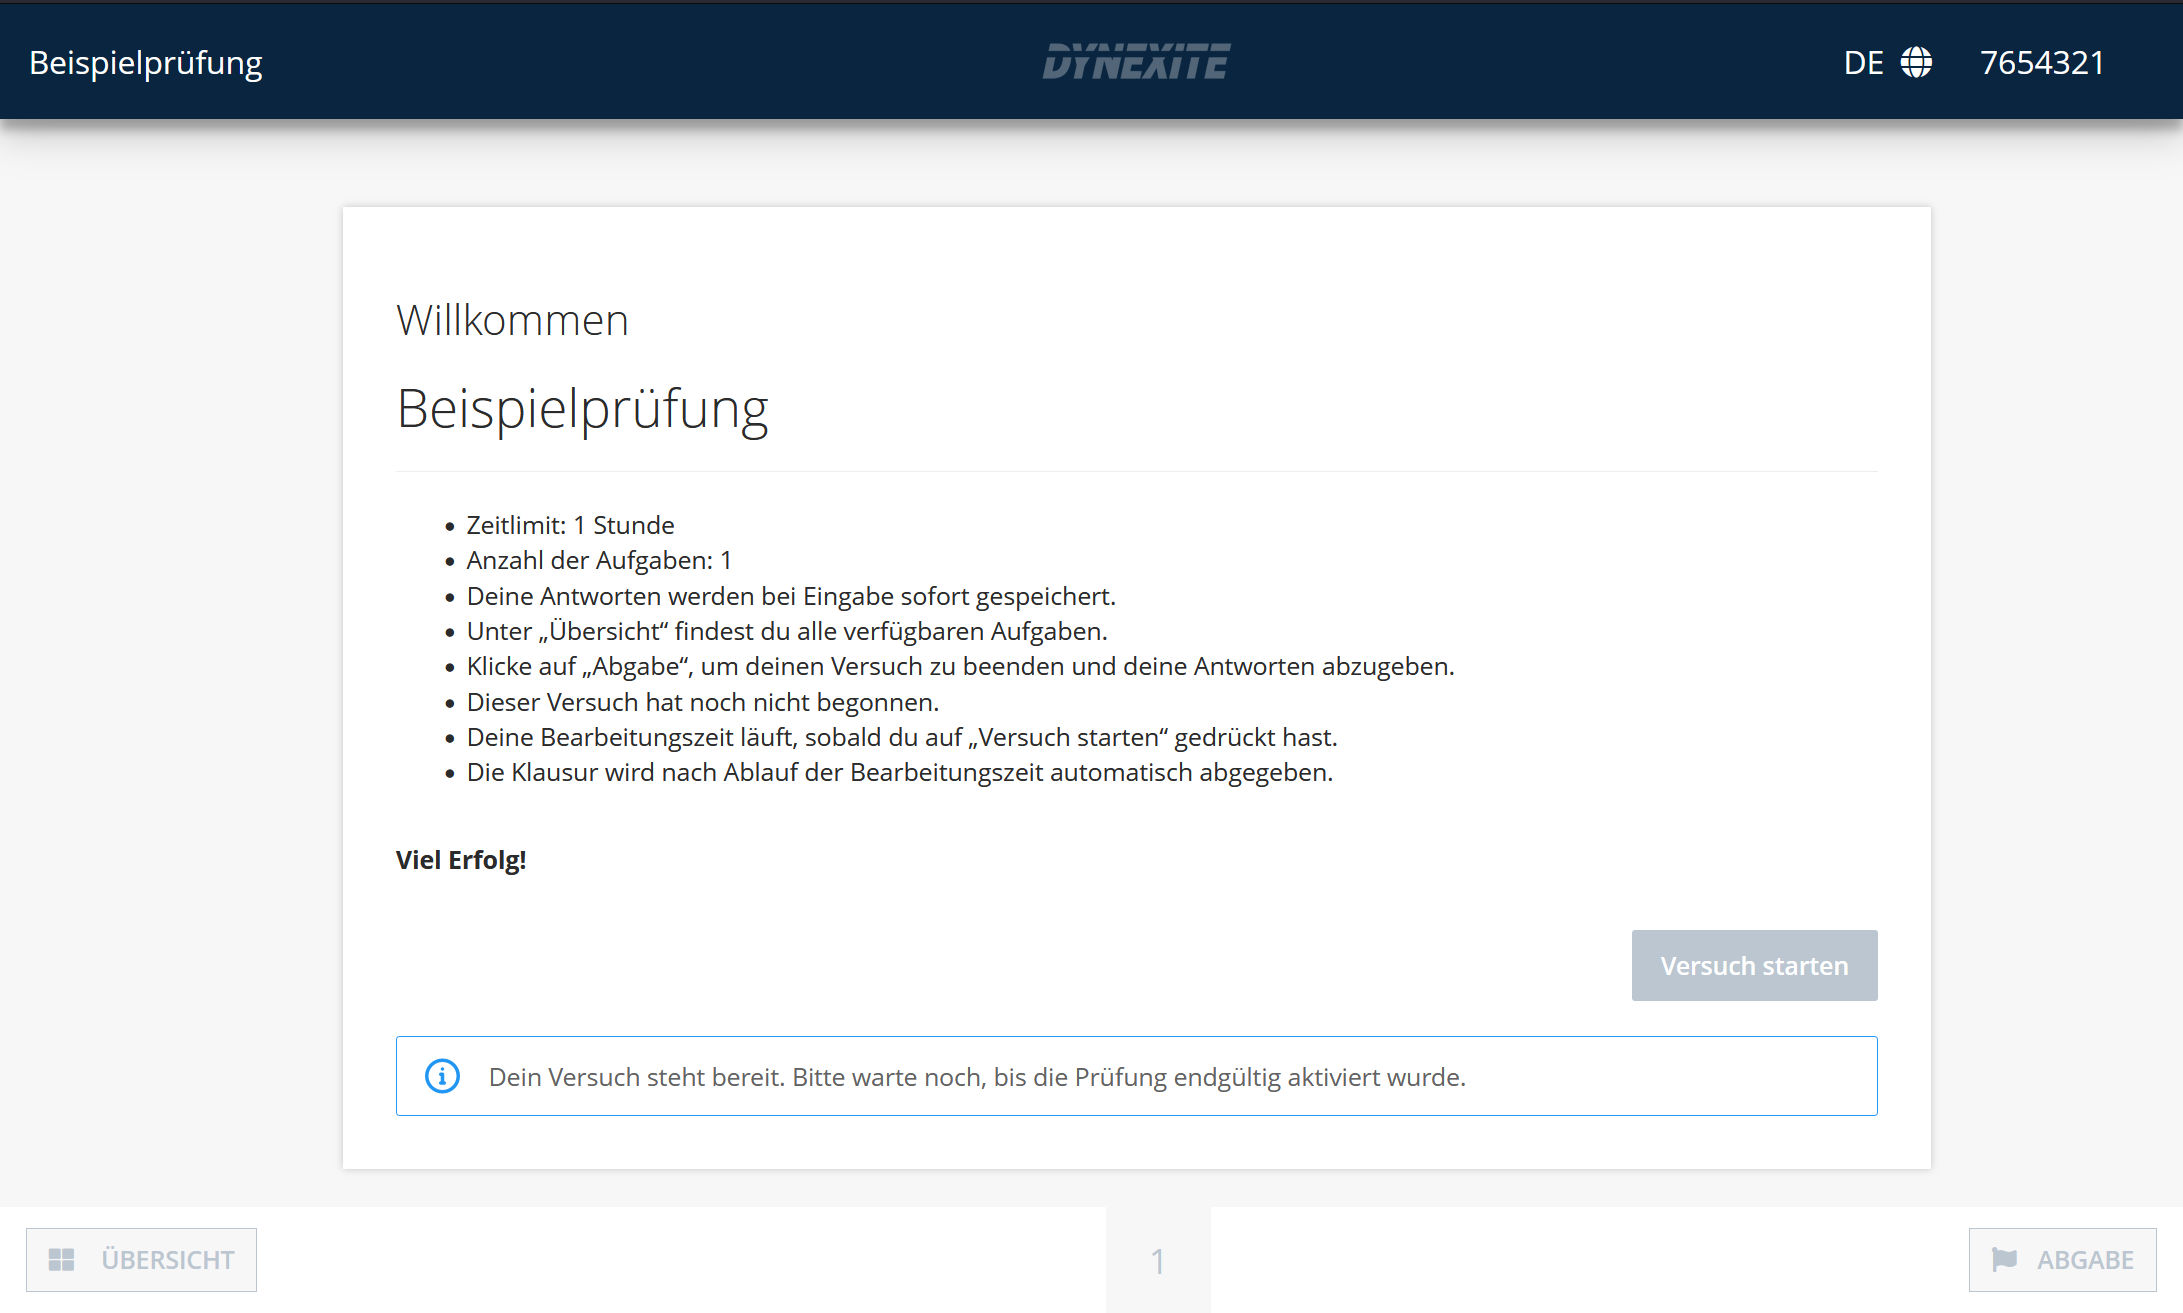2183x1313 pixels.
Task: Click the globe language icon
Action: [x=1916, y=62]
